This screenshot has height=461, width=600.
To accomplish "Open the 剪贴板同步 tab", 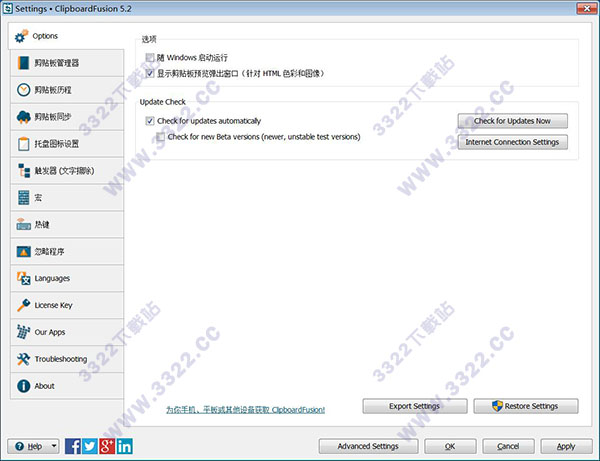I will [67, 117].
